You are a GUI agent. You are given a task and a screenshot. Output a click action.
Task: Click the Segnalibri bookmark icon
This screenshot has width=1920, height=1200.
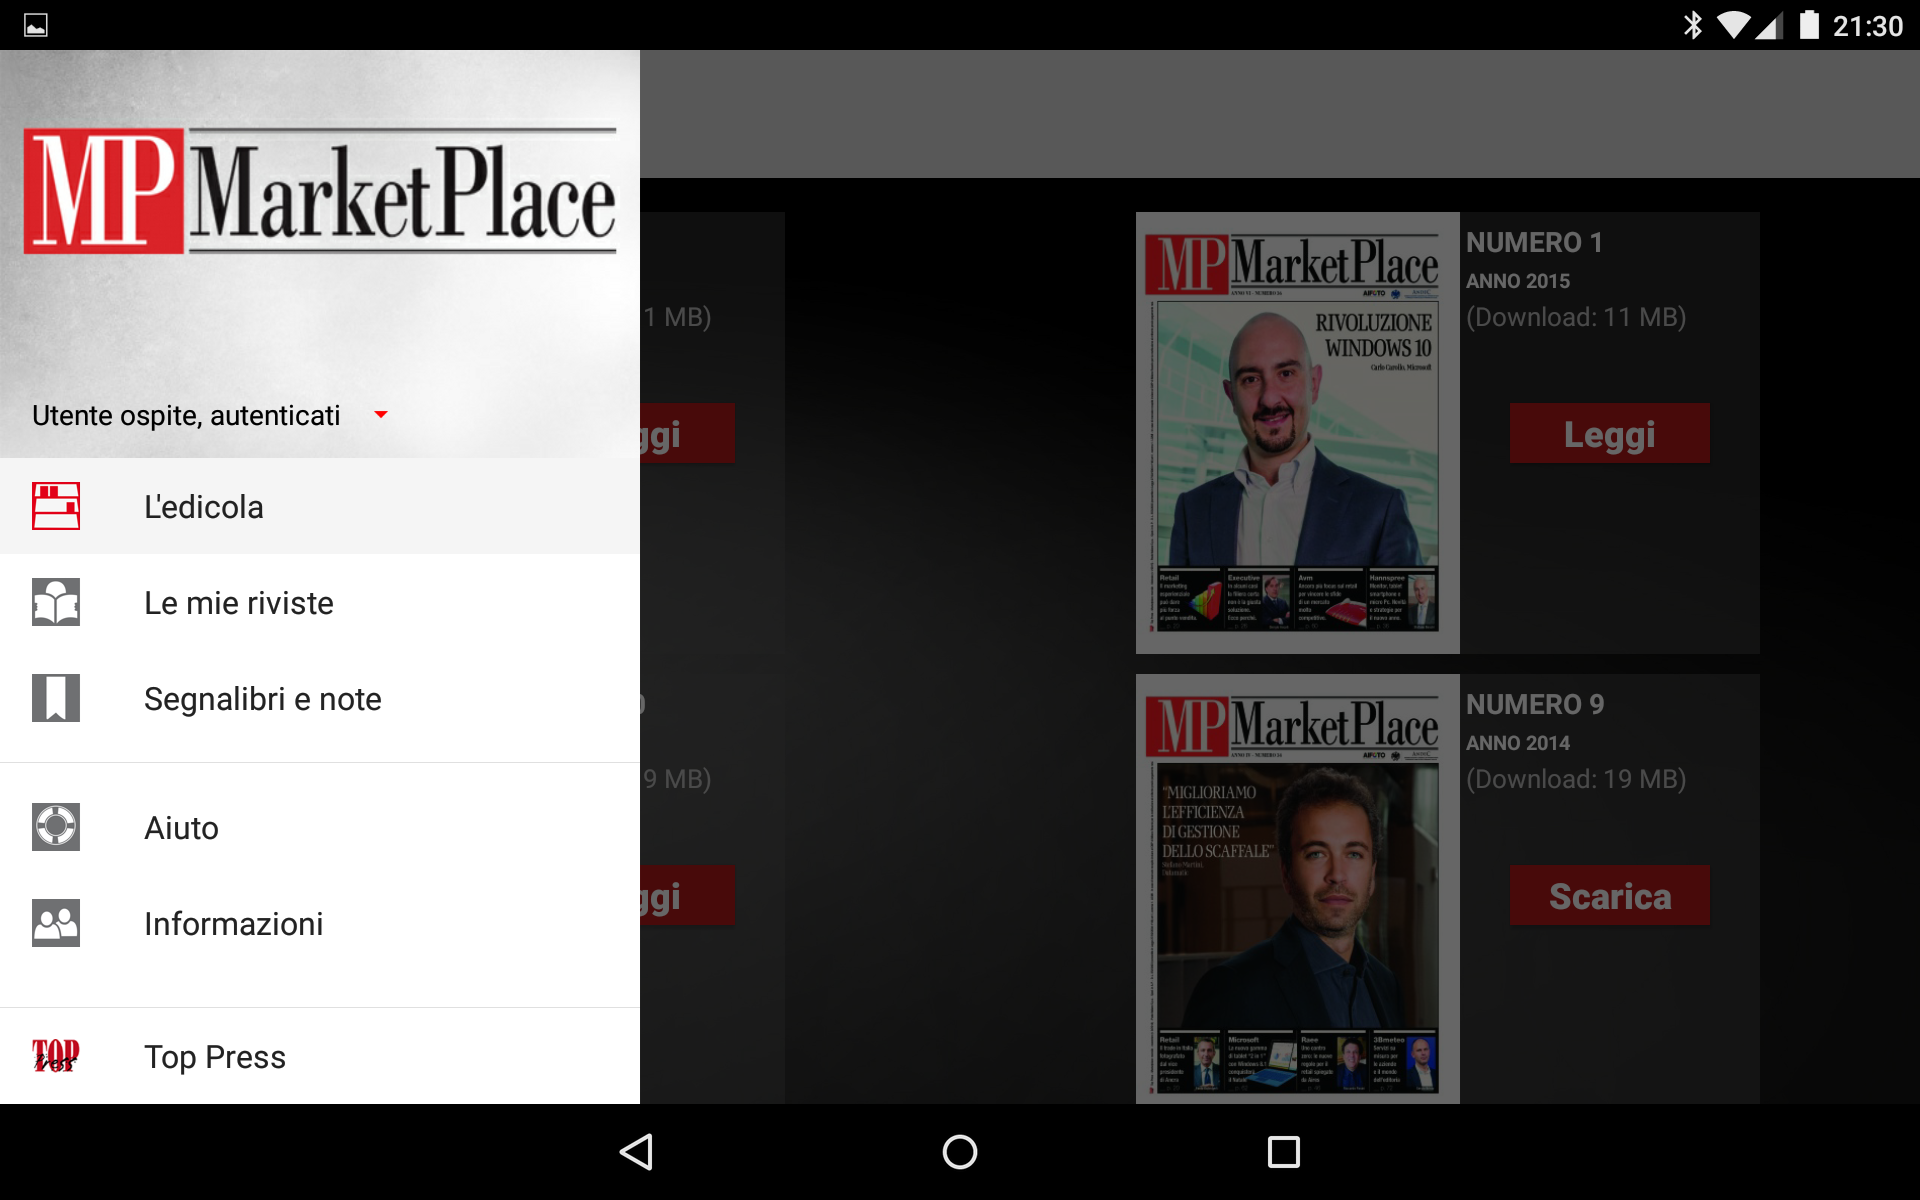pos(56,698)
